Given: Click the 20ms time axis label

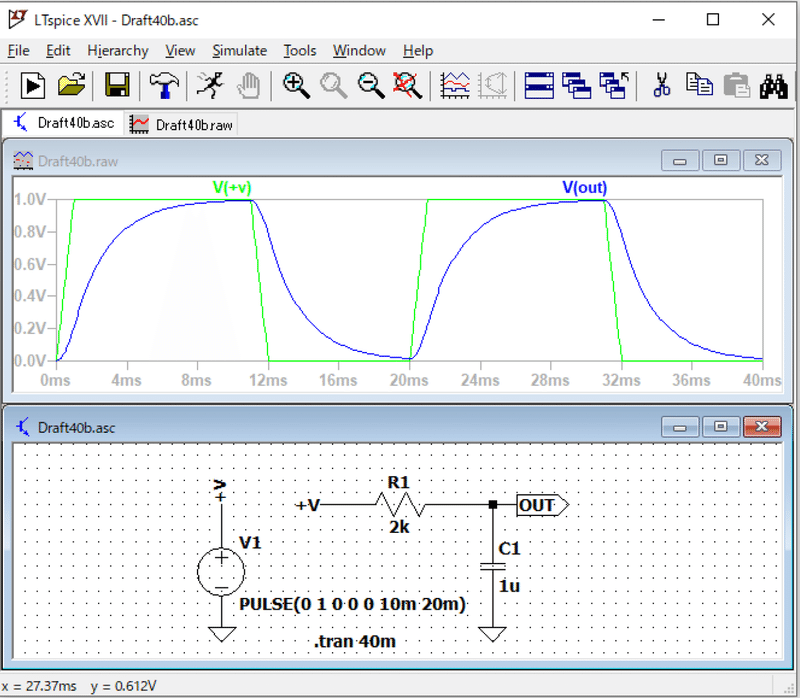Looking at the screenshot, I should (409, 380).
